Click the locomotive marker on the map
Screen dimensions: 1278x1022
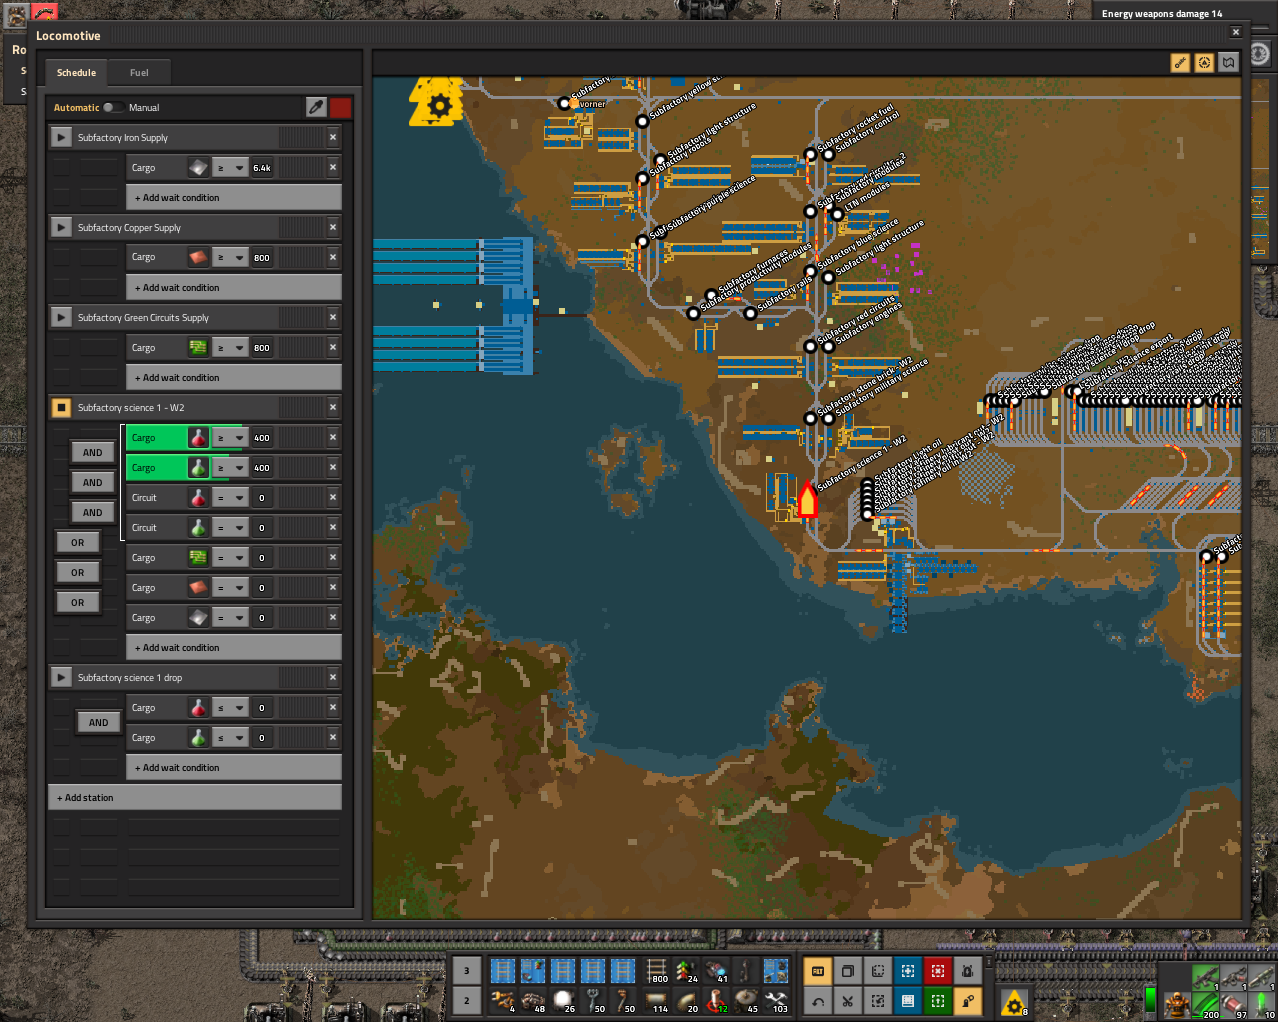pyautogui.click(x=807, y=499)
